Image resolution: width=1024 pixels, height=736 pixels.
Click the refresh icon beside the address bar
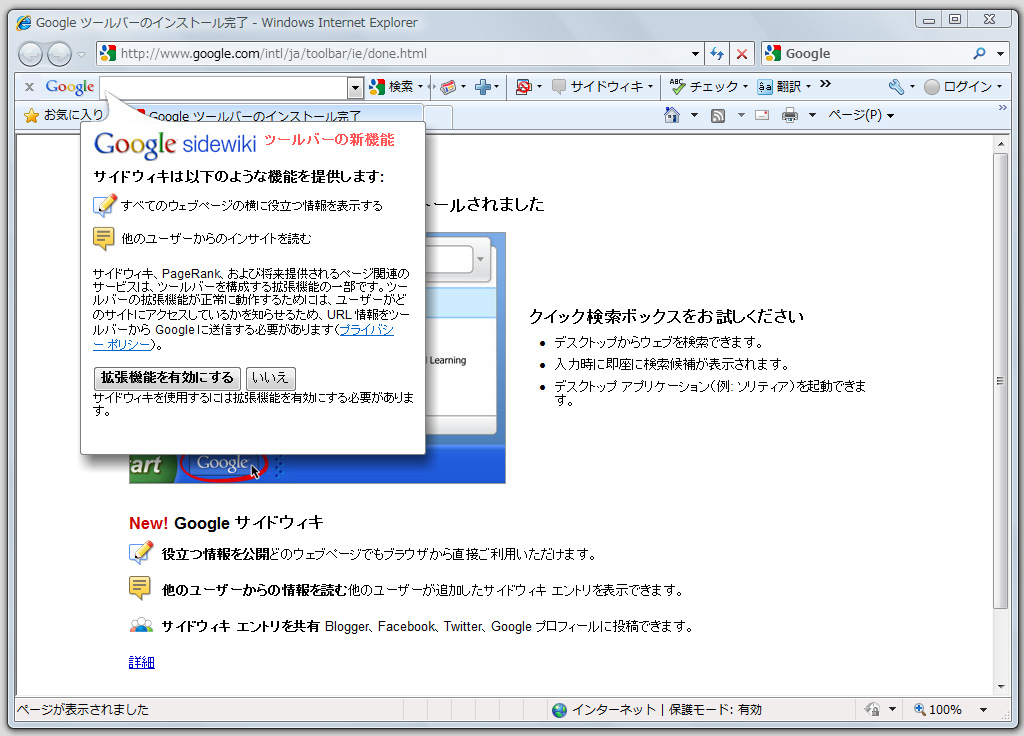[x=717, y=53]
